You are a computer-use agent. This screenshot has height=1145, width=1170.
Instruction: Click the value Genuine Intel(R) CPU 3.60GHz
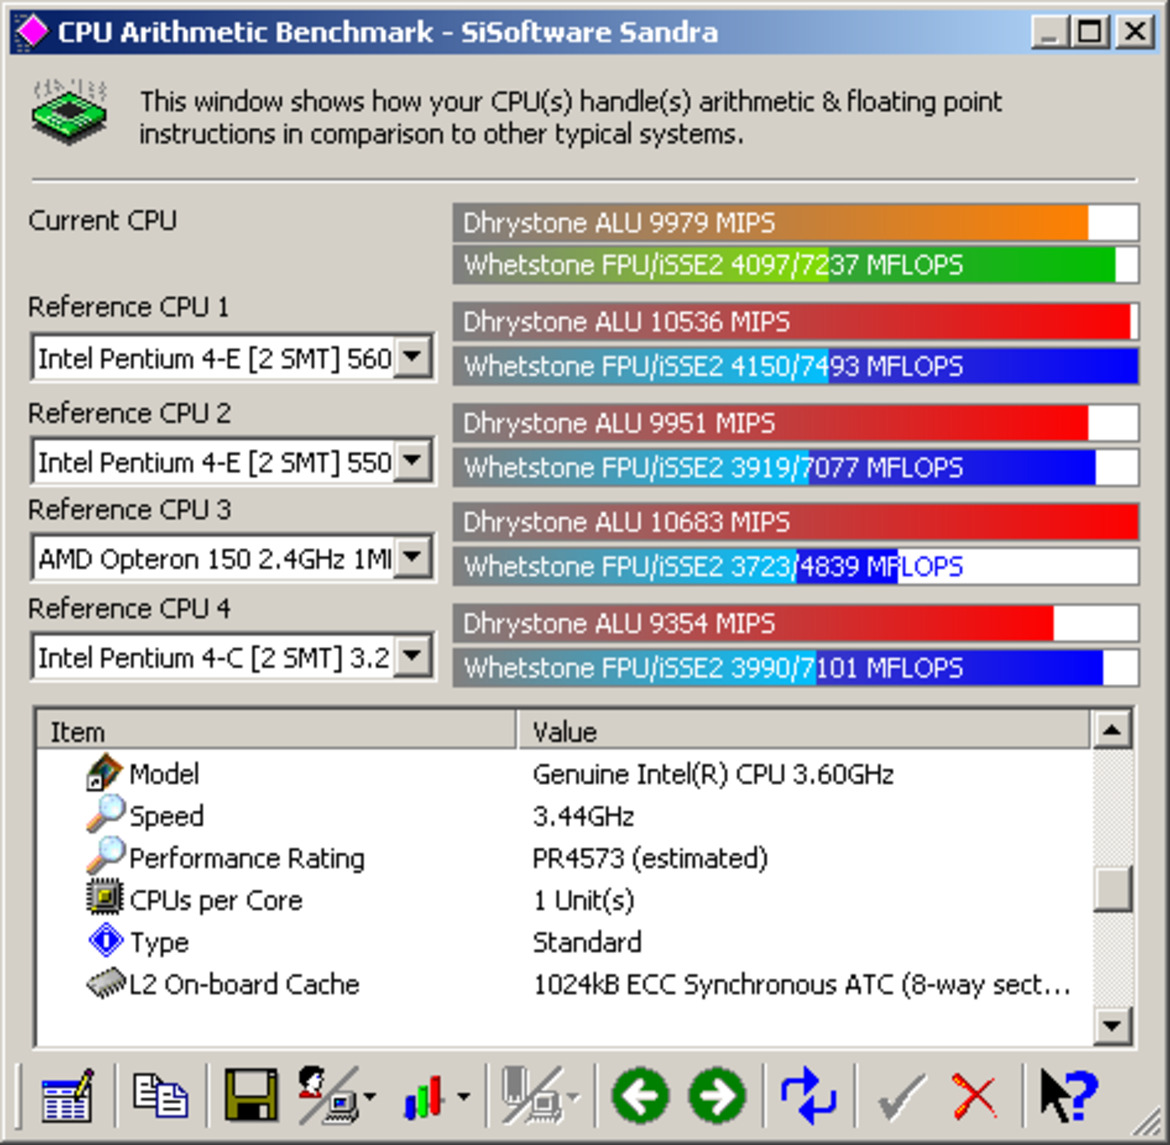coord(713,774)
